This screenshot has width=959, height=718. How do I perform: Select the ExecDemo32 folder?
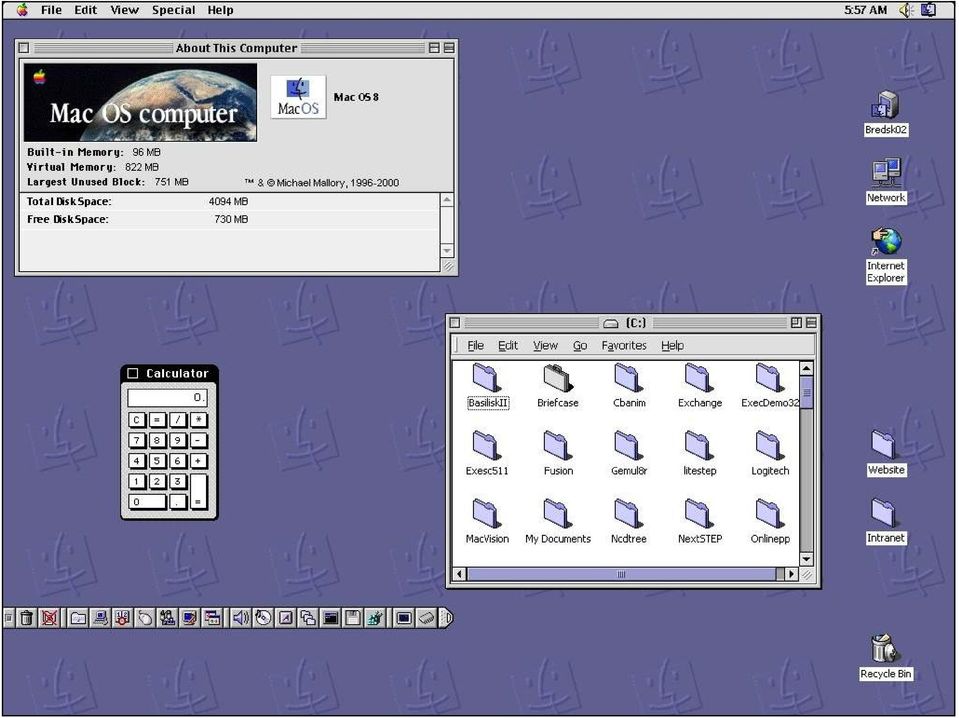[769, 385]
